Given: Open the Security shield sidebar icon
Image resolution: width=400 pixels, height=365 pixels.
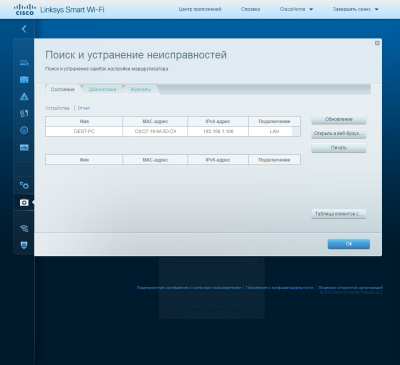Looking at the screenshot, I should coord(24,245).
